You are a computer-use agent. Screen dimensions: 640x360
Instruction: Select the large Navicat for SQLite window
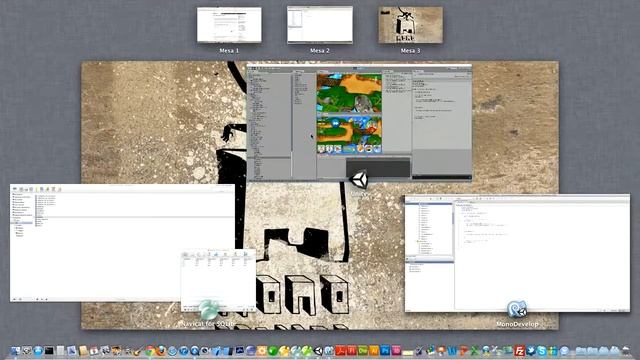tap(122, 243)
